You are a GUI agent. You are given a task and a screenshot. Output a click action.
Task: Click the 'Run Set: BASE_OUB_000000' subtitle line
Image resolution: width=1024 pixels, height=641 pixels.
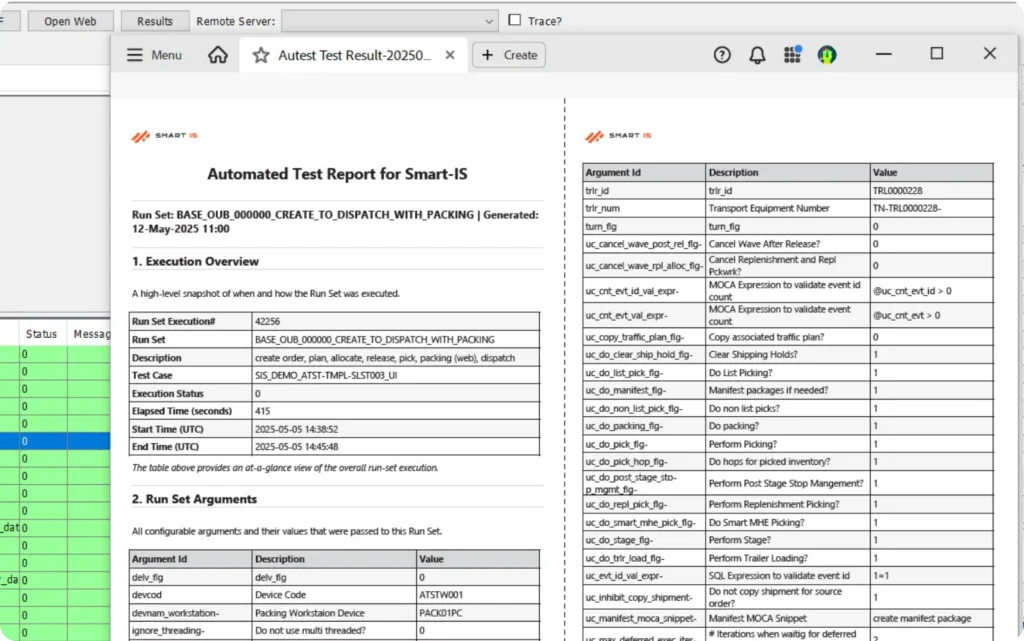[335, 221]
